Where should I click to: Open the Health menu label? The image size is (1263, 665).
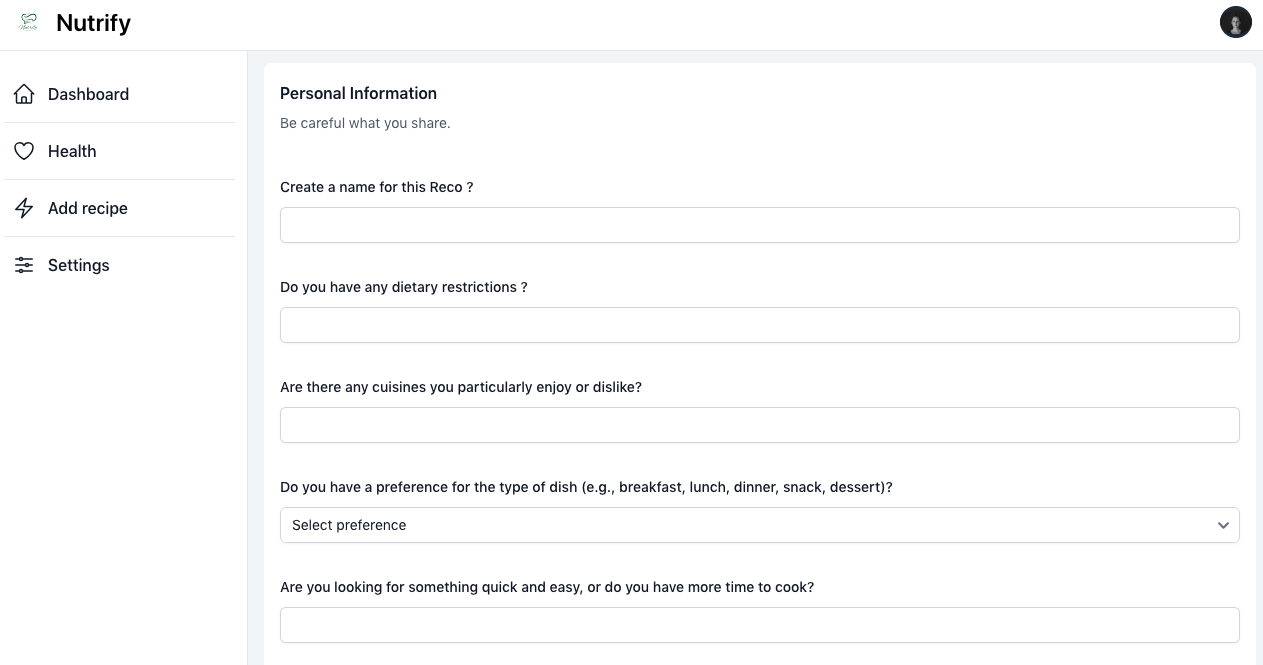pyautogui.click(x=72, y=151)
